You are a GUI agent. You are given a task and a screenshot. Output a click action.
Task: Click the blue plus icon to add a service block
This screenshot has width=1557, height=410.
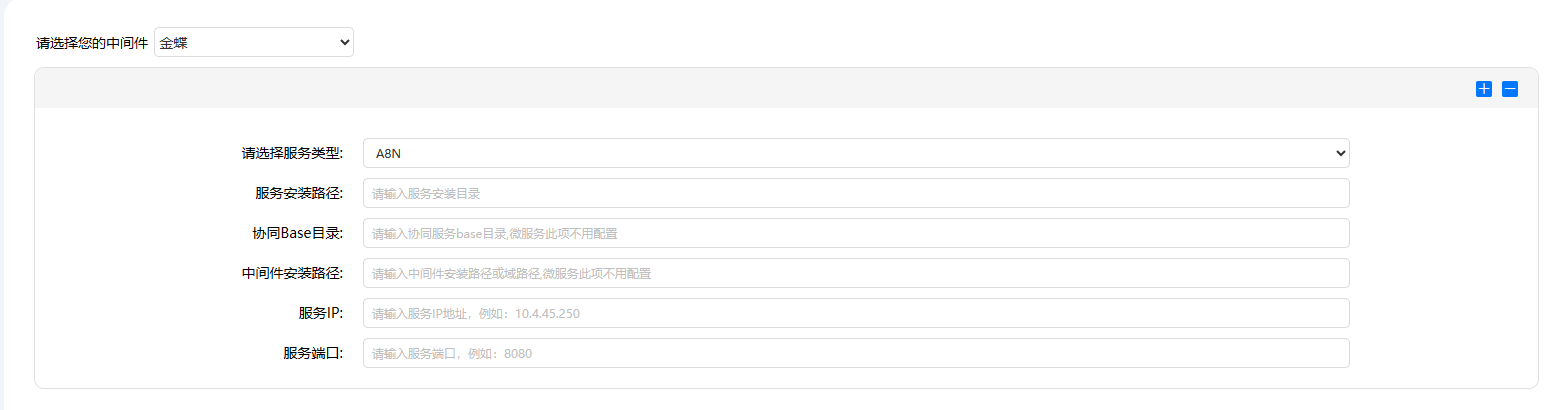pos(1483,89)
